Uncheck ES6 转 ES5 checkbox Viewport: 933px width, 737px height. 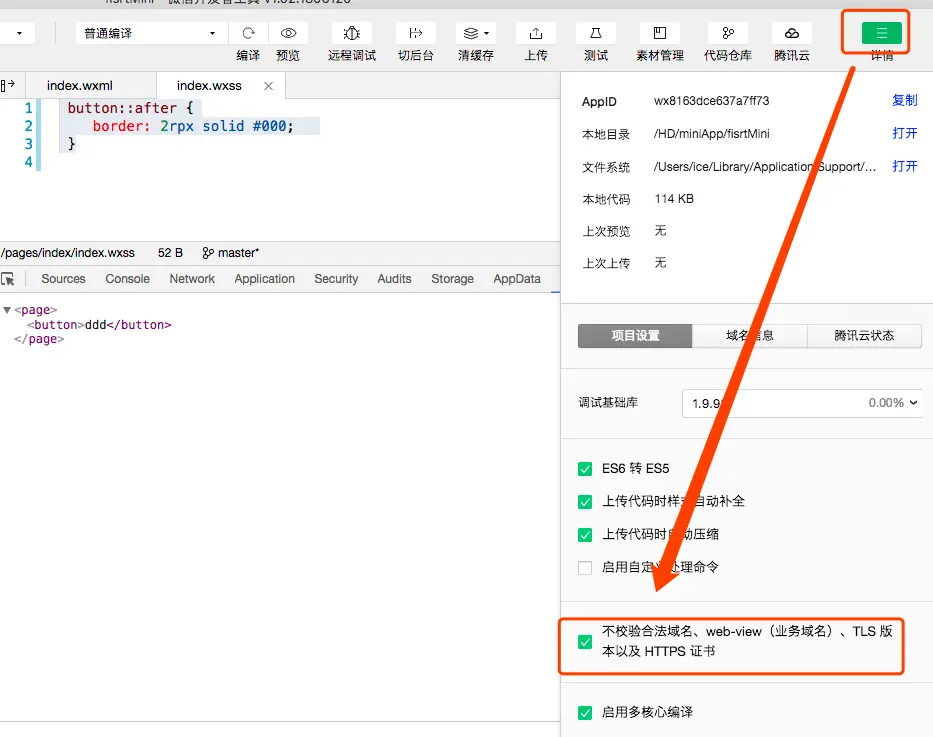point(585,469)
